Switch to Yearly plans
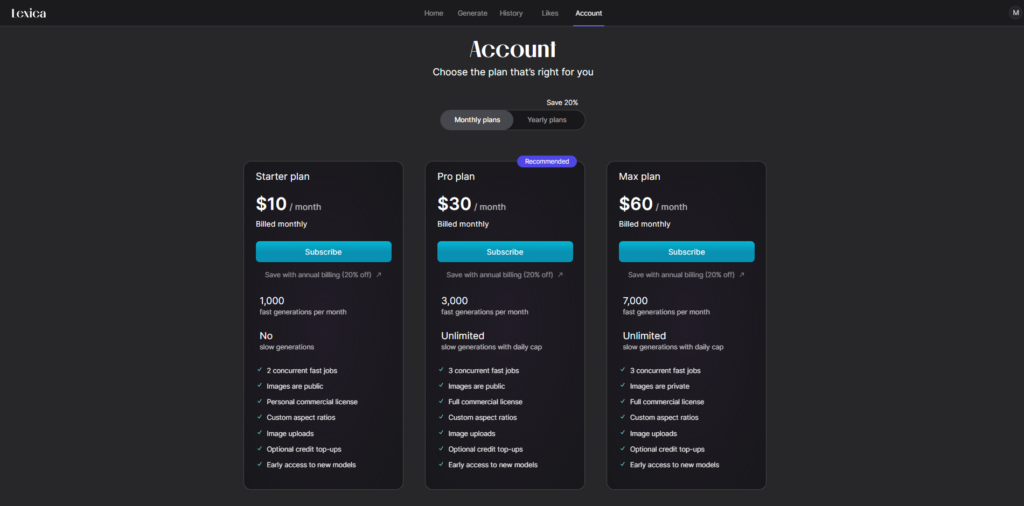The width and height of the screenshot is (1024, 506). coord(547,120)
